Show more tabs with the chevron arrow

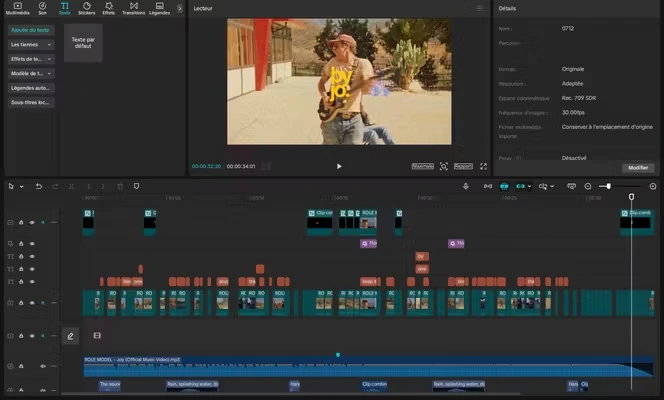coord(180,8)
